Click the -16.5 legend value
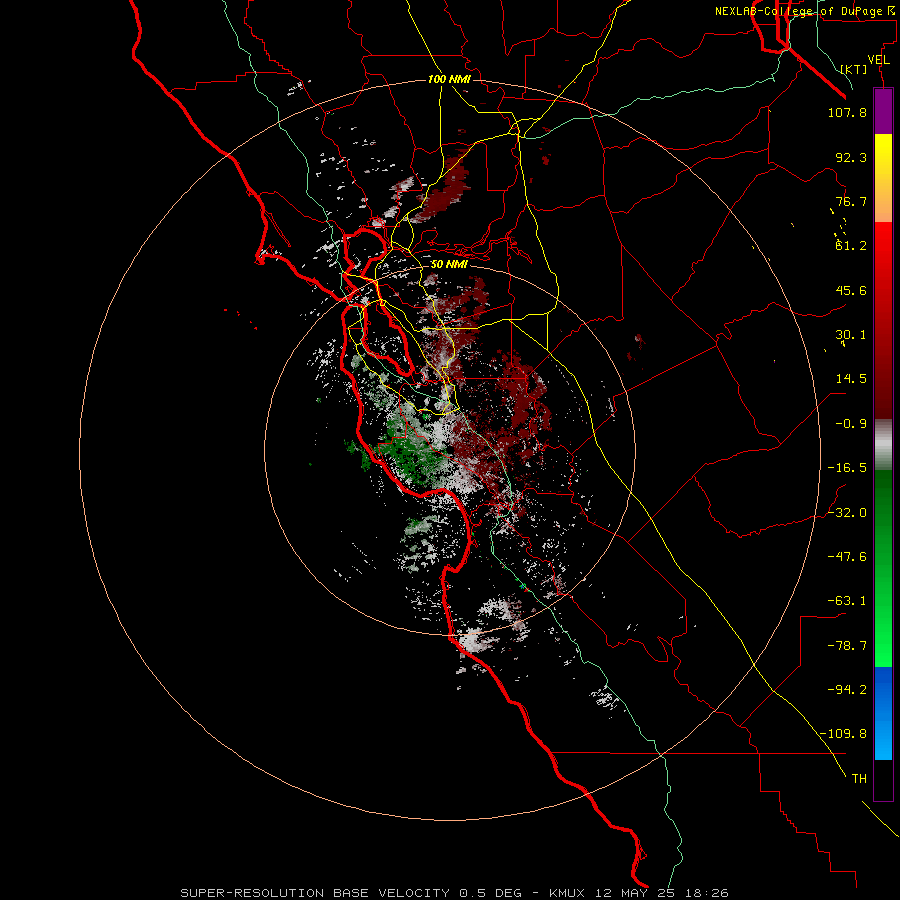This screenshot has width=900, height=900. [847, 468]
